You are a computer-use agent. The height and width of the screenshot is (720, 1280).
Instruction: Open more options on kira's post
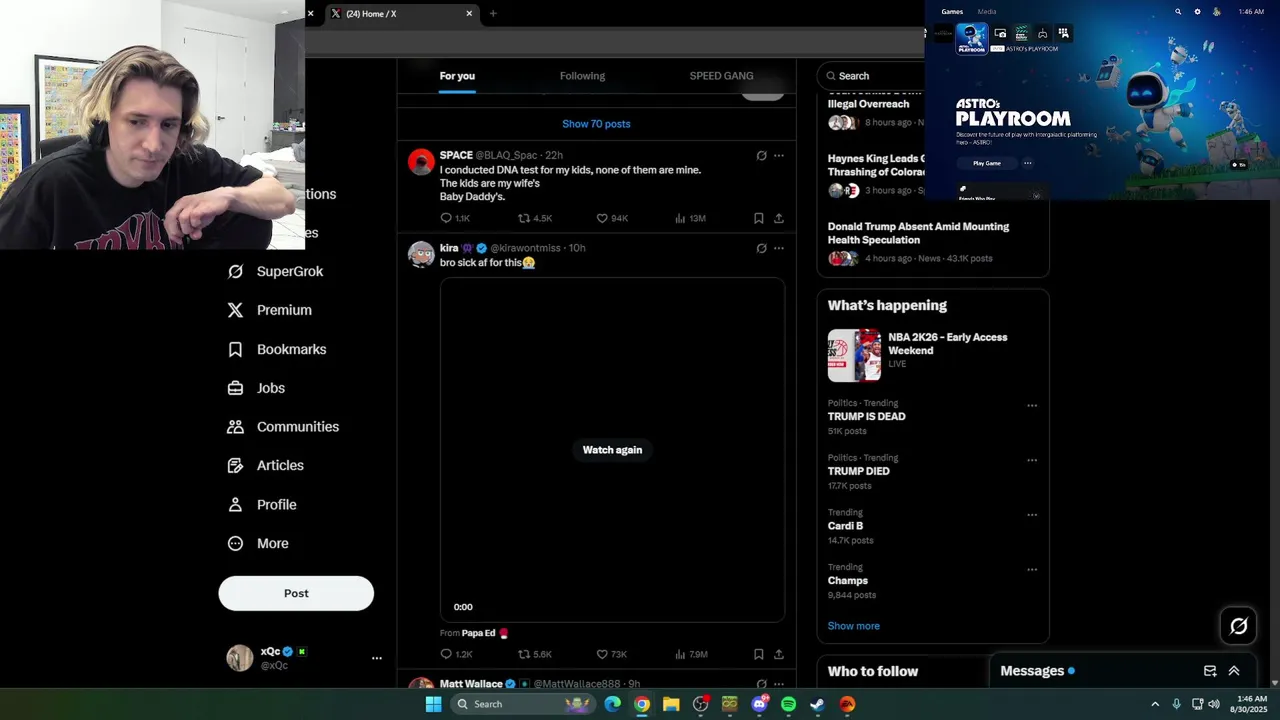click(x=779, y=248)
